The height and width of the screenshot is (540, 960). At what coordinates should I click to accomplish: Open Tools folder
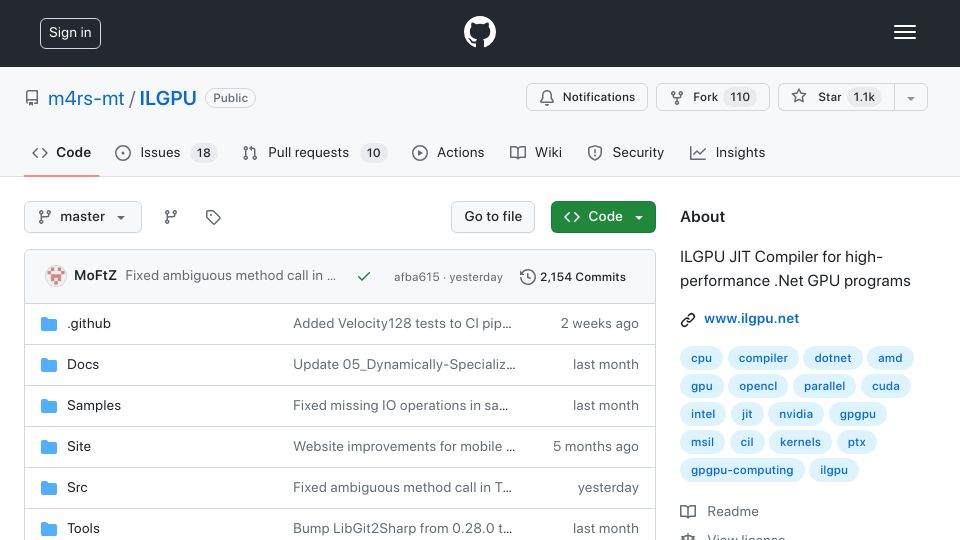(83, 528)
